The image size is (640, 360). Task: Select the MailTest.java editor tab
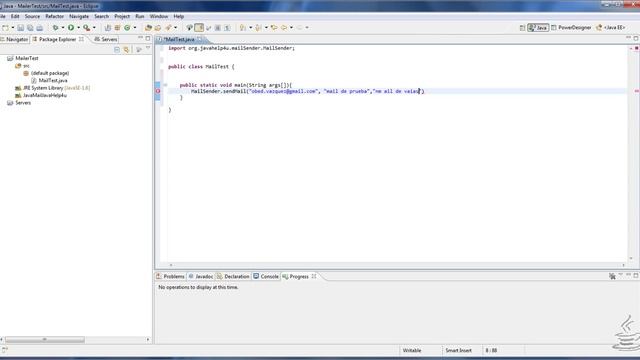[179, 39]
